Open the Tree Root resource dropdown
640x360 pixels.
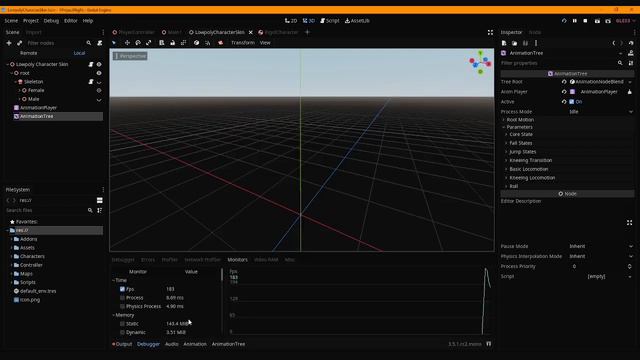630,82
